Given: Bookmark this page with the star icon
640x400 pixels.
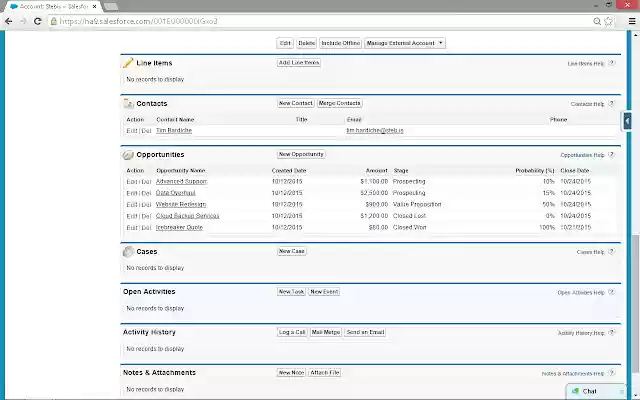Looking at the screenshot, I should [608, 21].
